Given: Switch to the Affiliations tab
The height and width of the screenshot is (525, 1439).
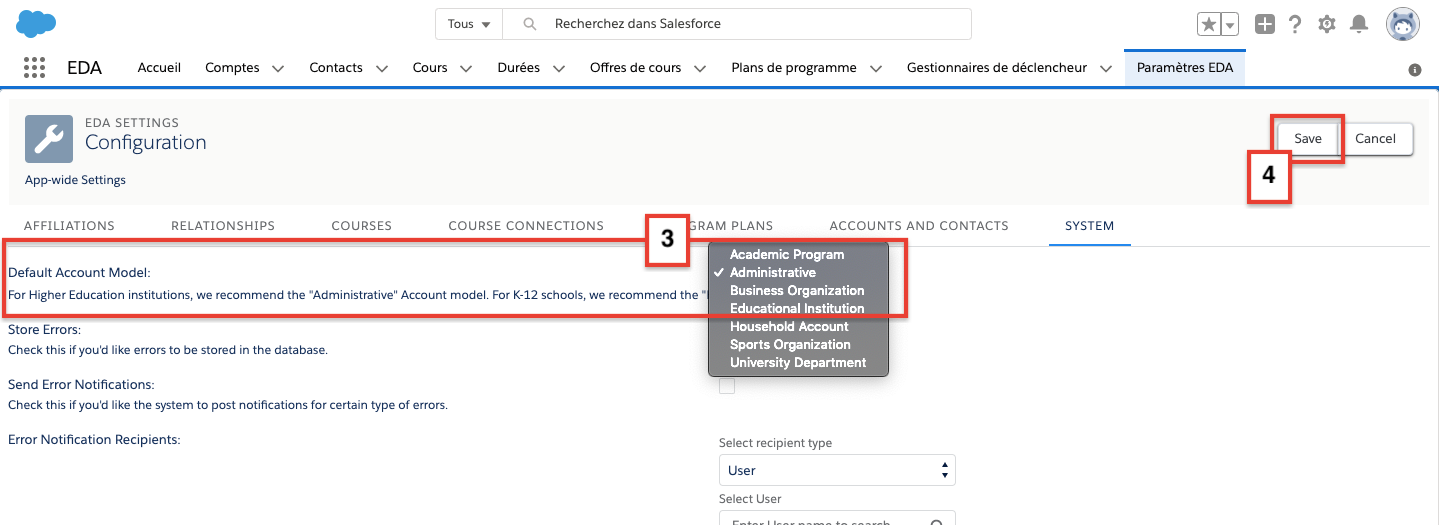Looking at the screenshot, I should point(69,226).
